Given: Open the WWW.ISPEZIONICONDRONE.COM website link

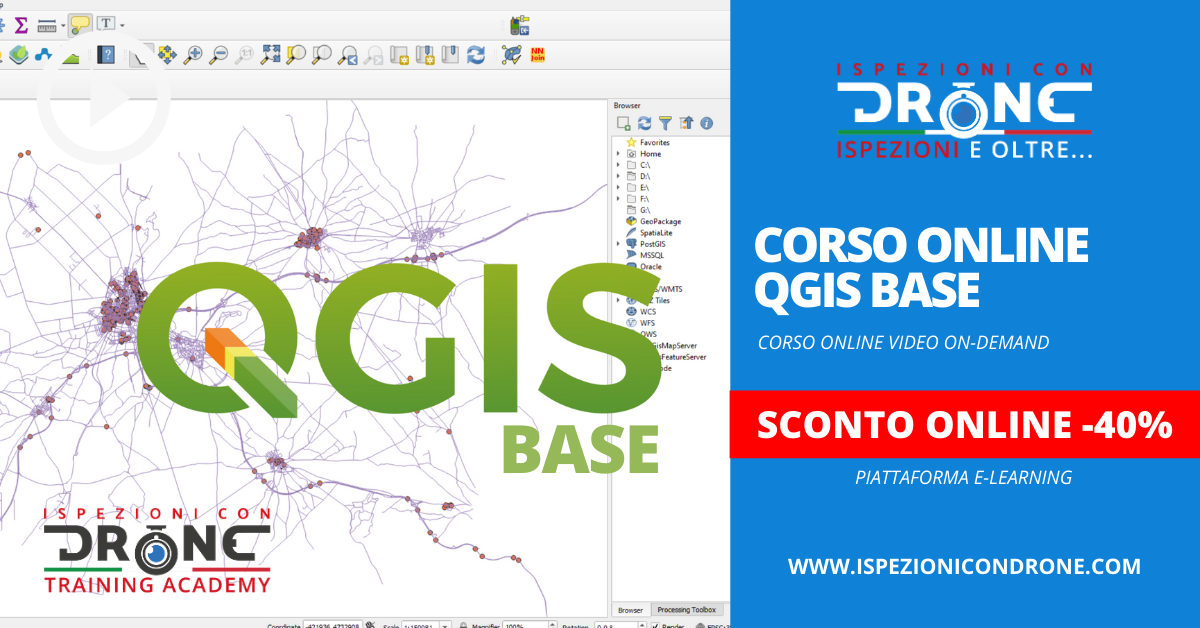Looking at the screenshot, I should point(964,566).
